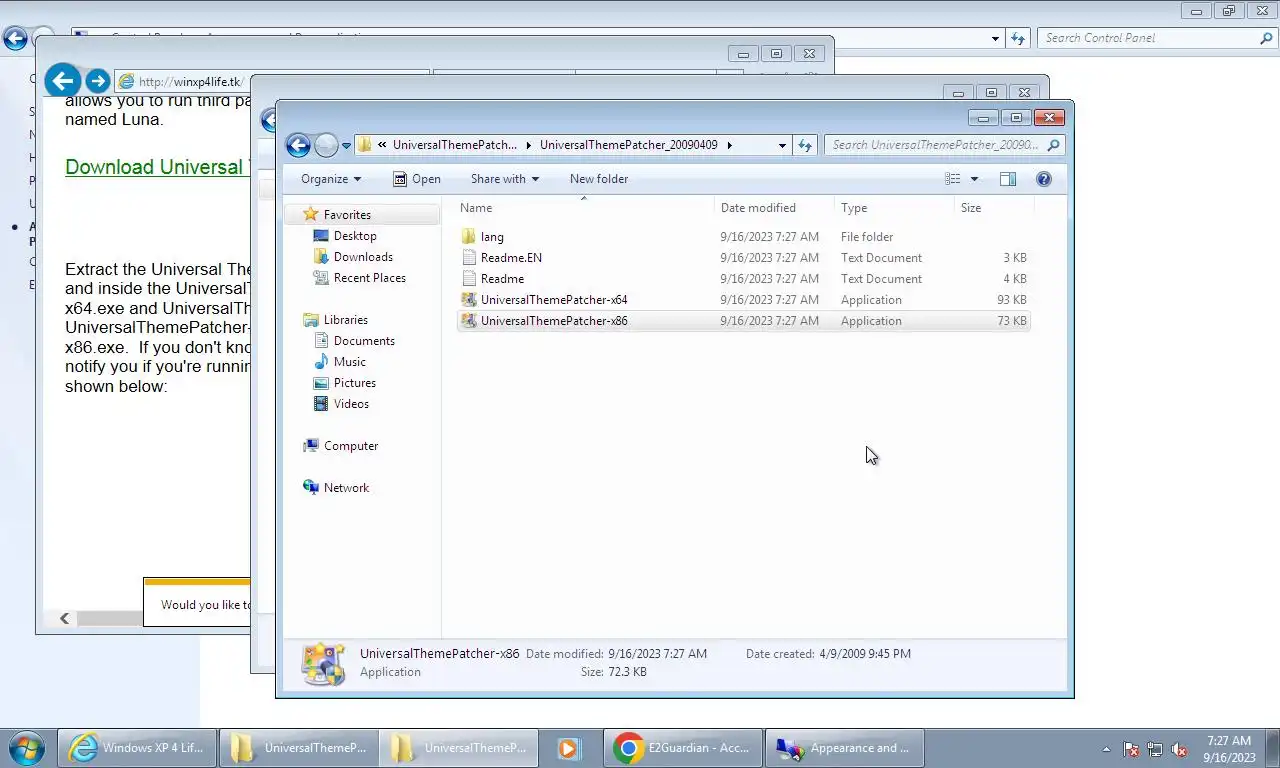Click the Change your view icon

(x=953, y=179)
